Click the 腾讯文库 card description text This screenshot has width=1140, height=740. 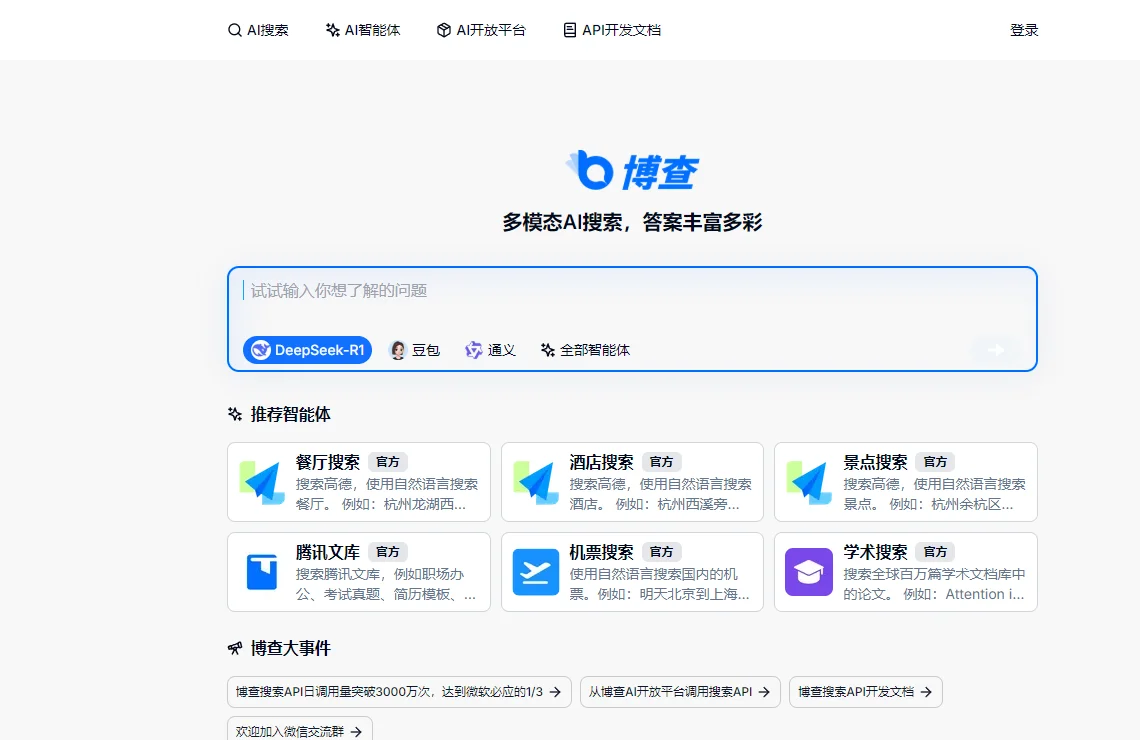(386, 584)
